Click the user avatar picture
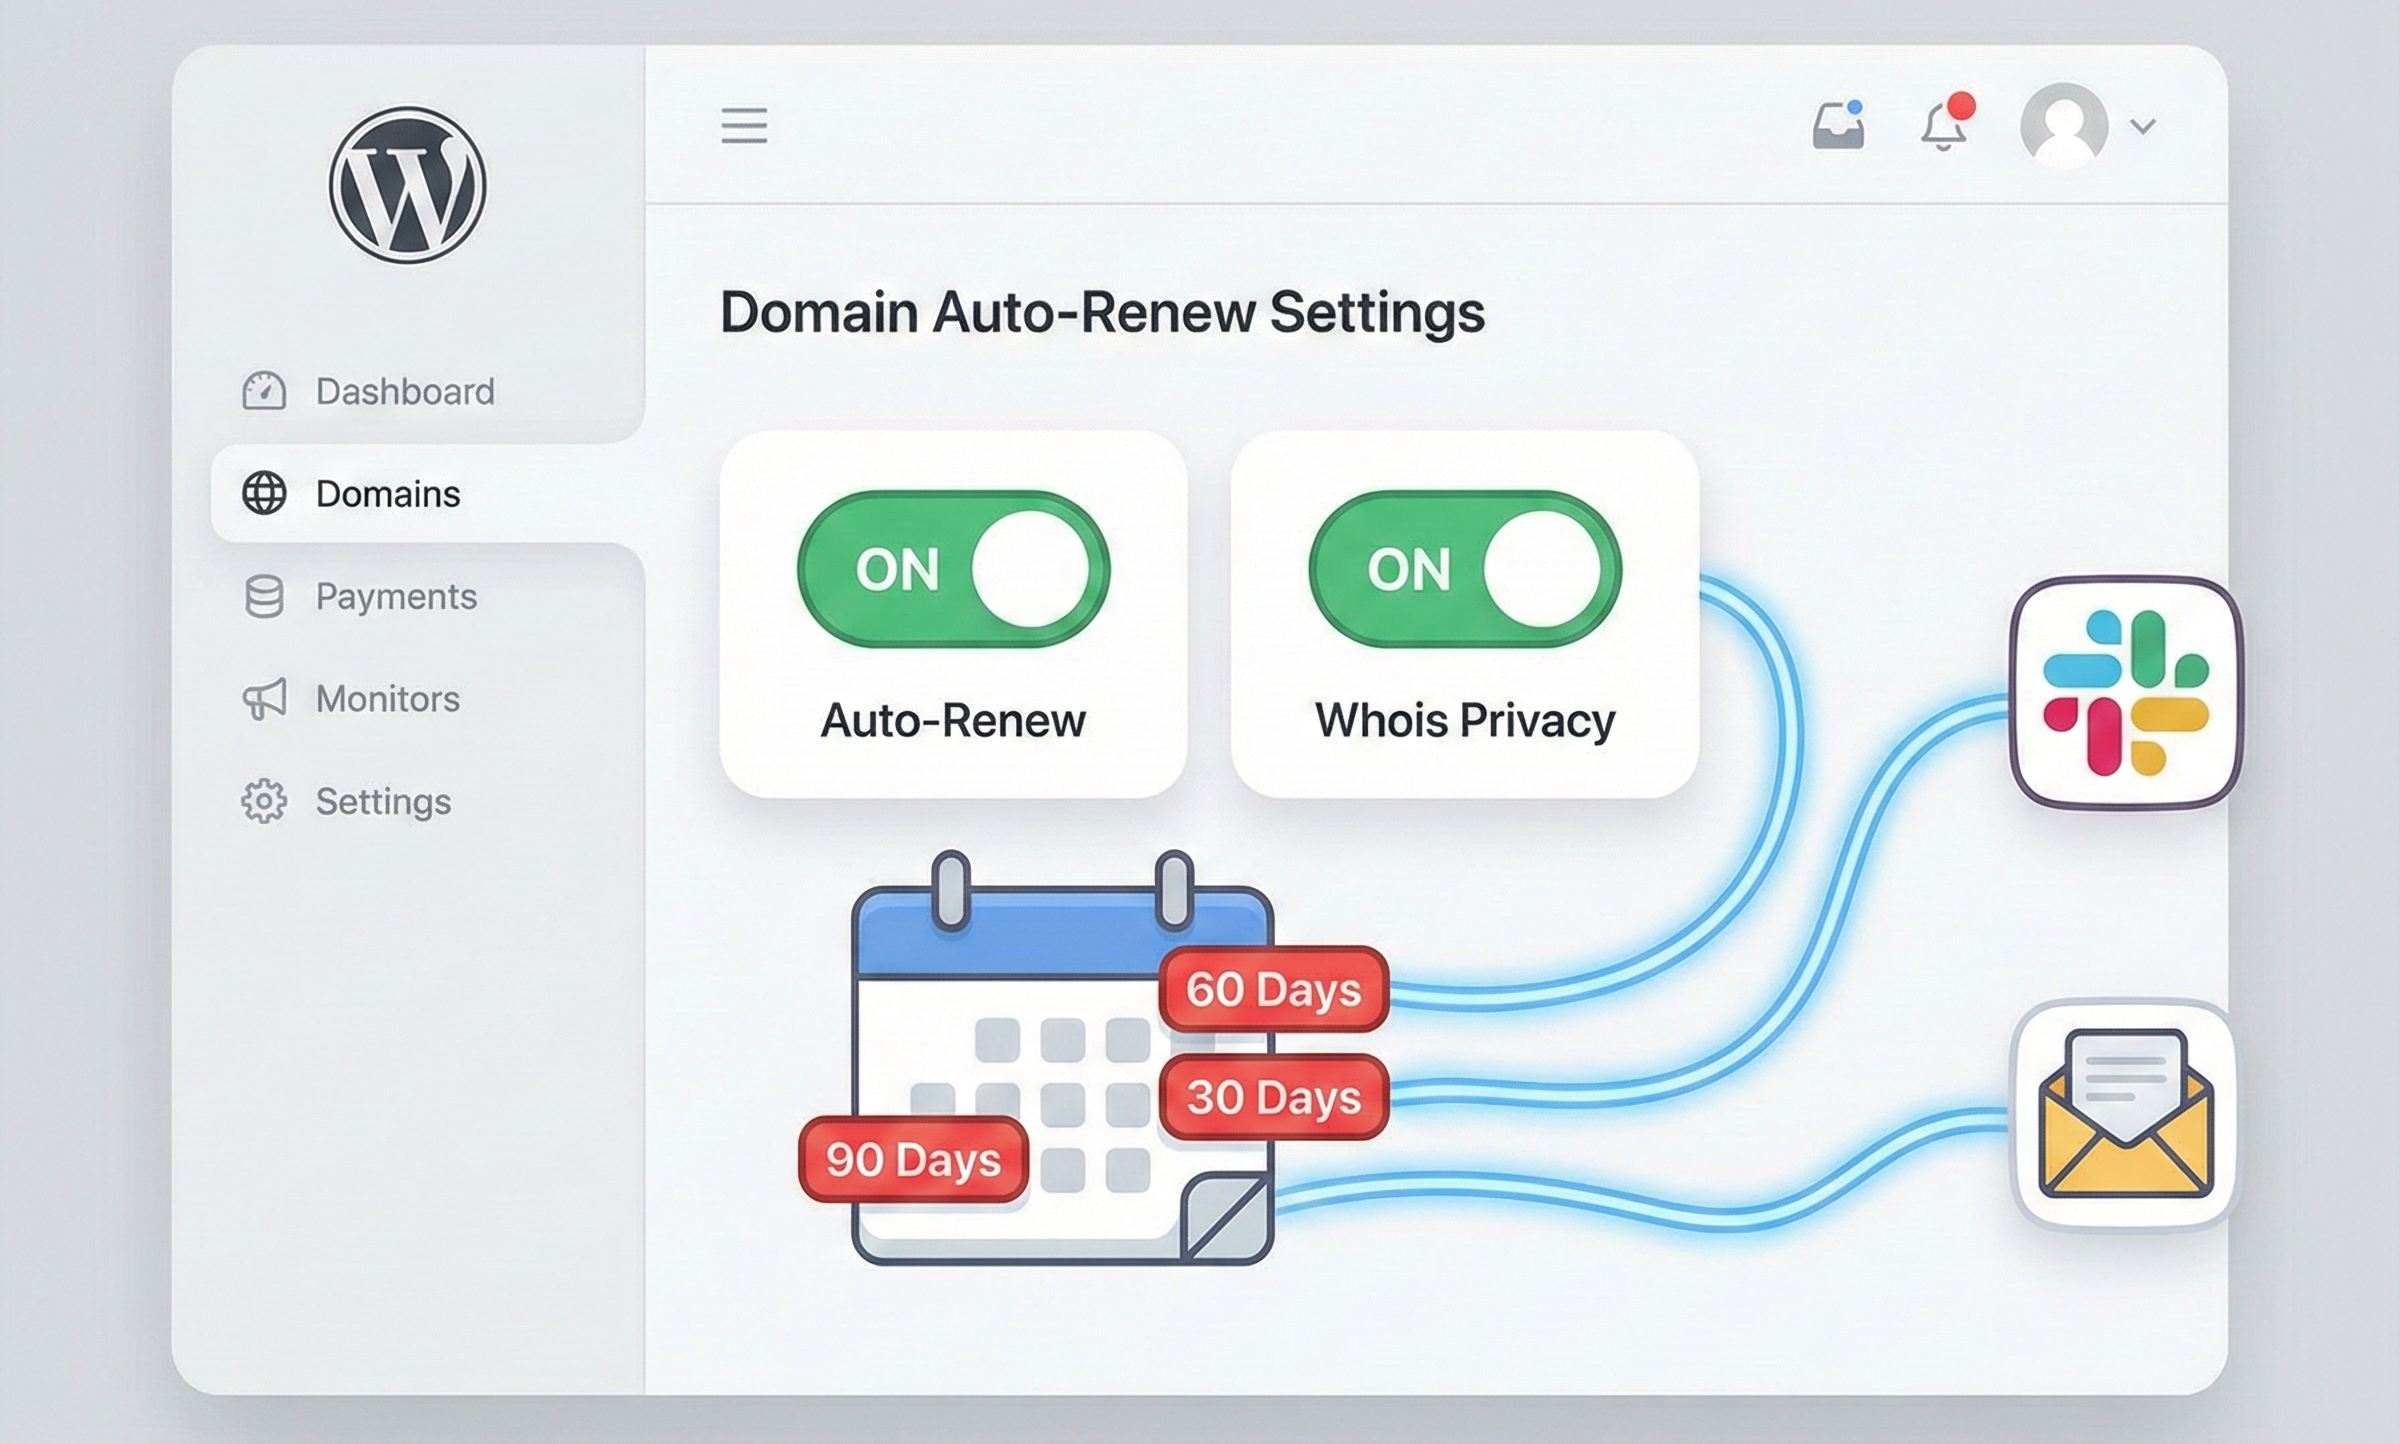2400x1444 pixels. coord(2064,126)
